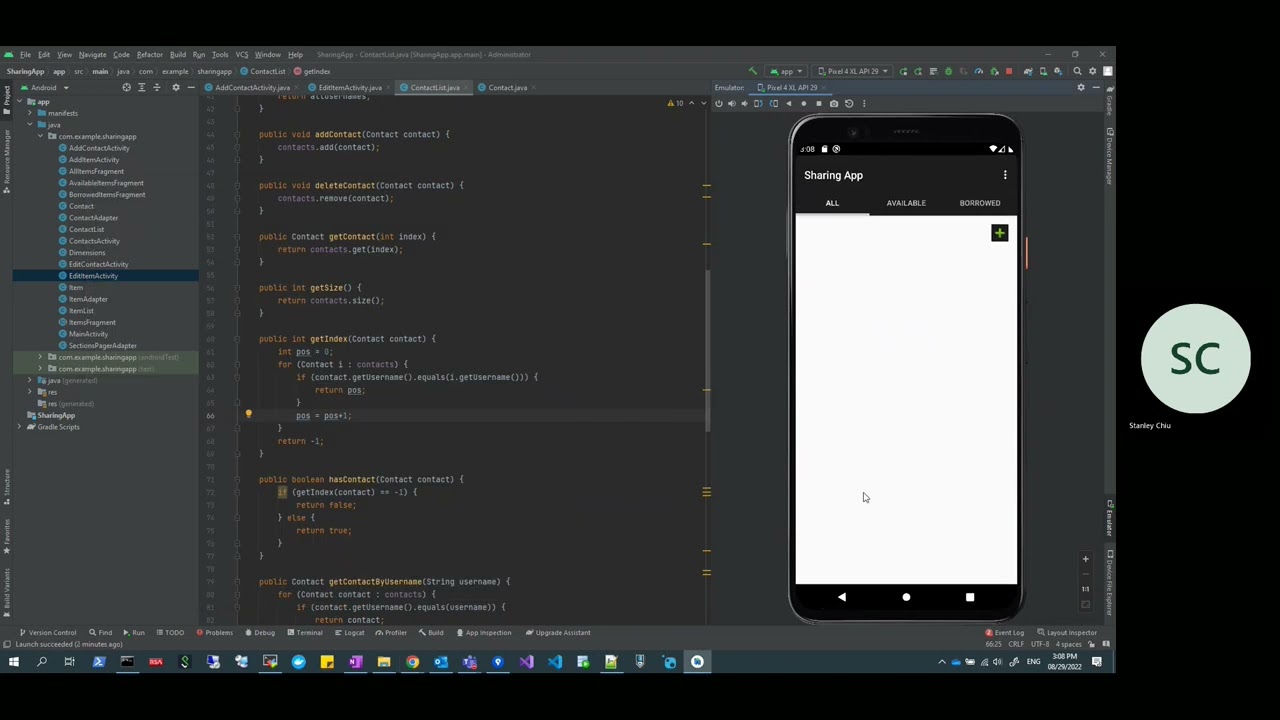Open the Pixel 4 XL API 29 device dropdown
The width and height of the screenshot is (1280, 720).
[x=853, y=71]
